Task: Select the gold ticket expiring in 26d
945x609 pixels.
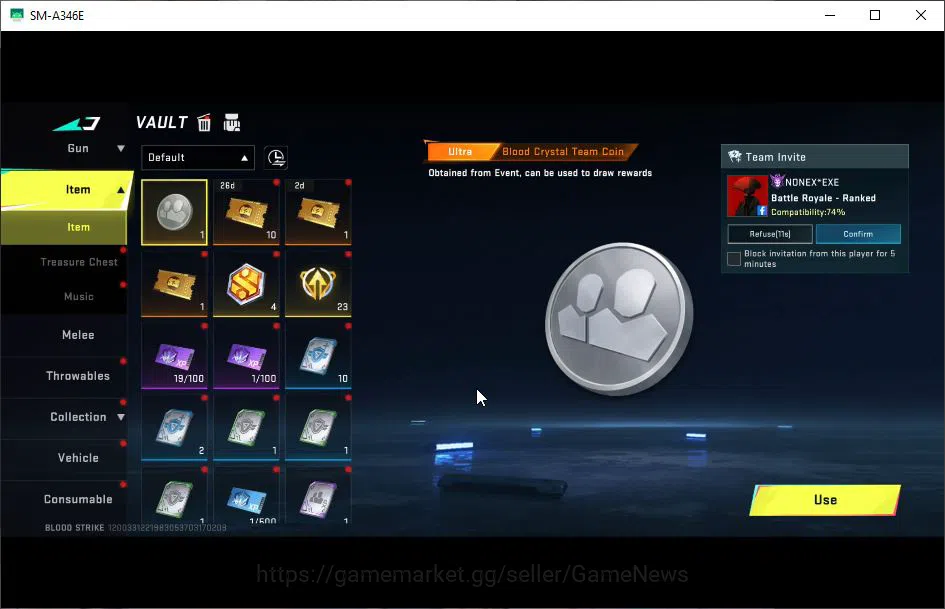Action: (246, 212)
